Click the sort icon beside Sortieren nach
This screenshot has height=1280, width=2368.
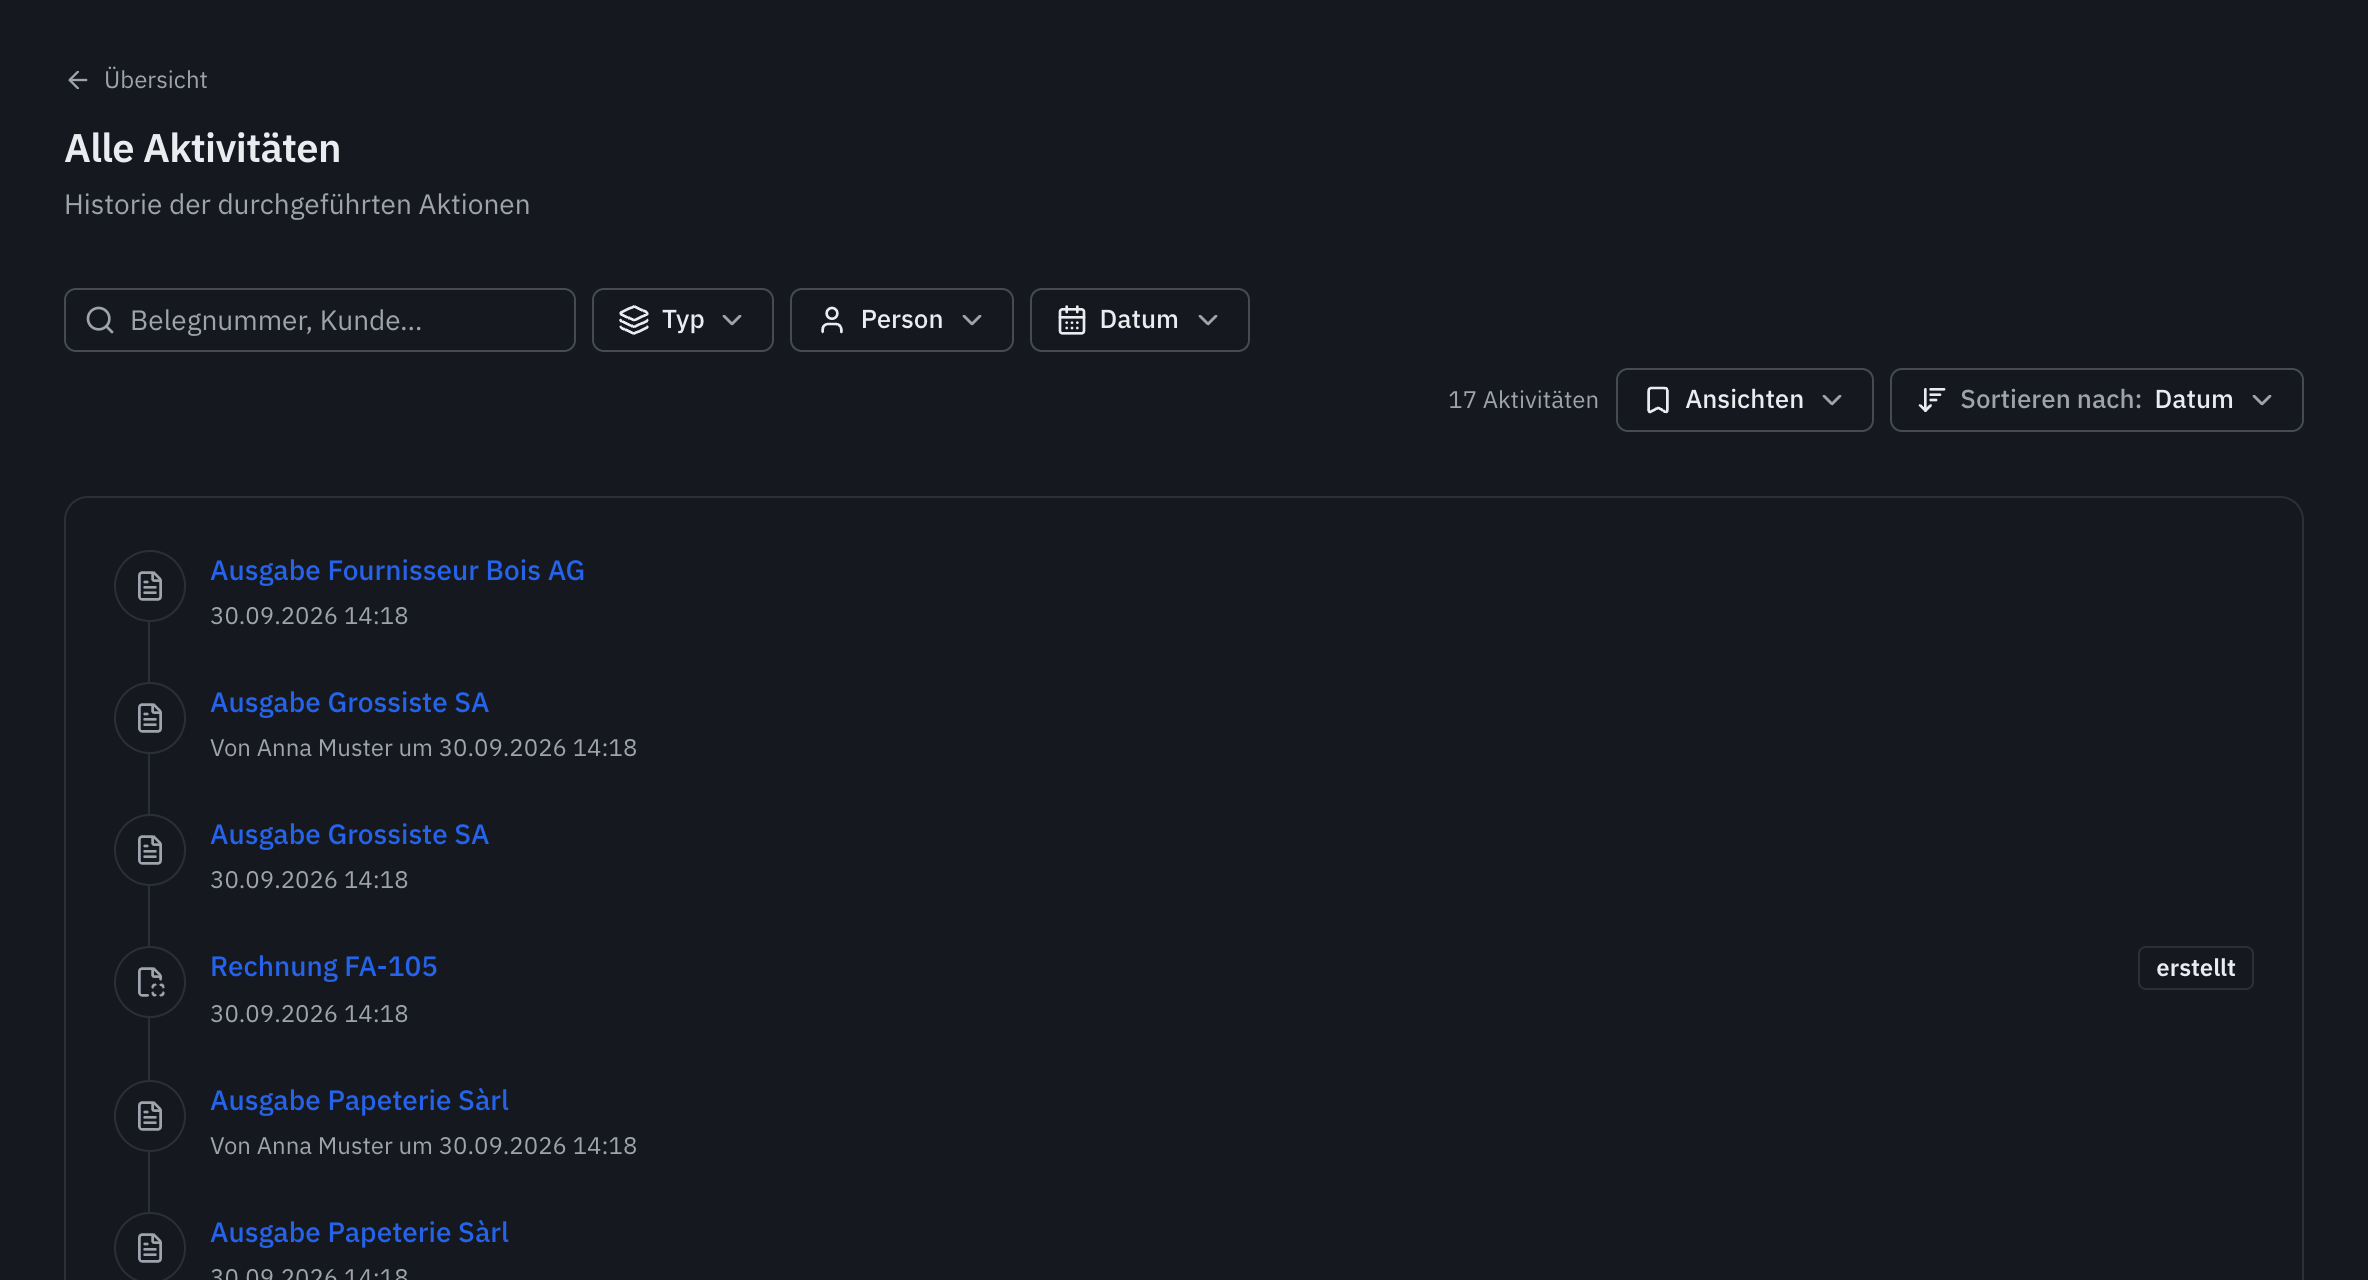tap(1932, 400)
